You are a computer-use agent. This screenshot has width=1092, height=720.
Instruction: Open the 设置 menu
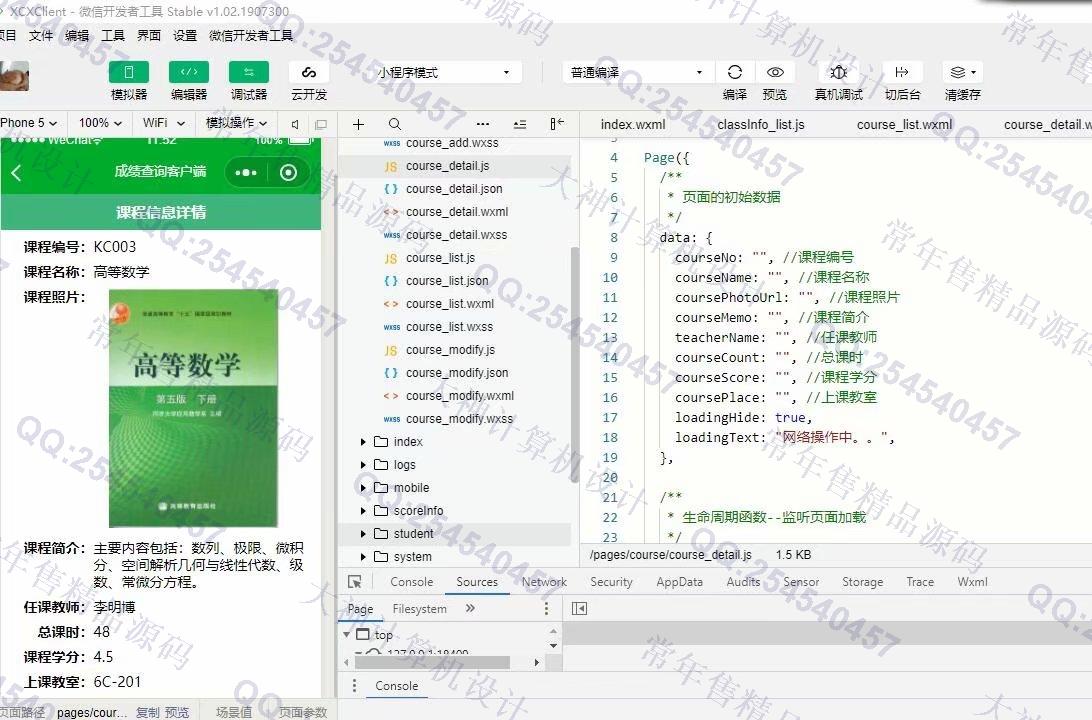(185, 36)
